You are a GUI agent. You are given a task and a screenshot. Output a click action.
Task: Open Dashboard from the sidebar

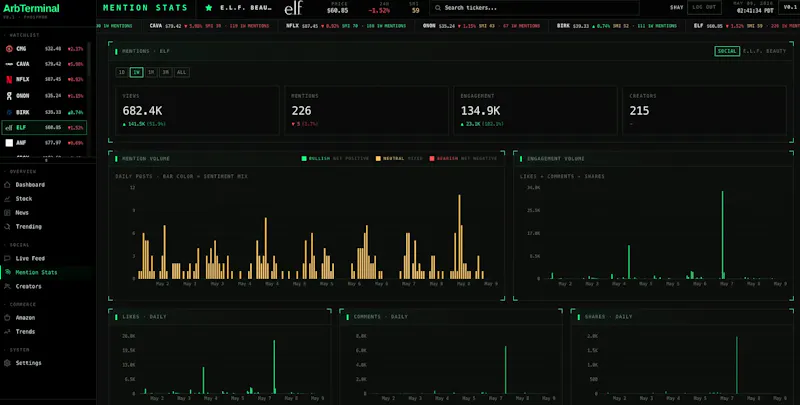point(30,185)
